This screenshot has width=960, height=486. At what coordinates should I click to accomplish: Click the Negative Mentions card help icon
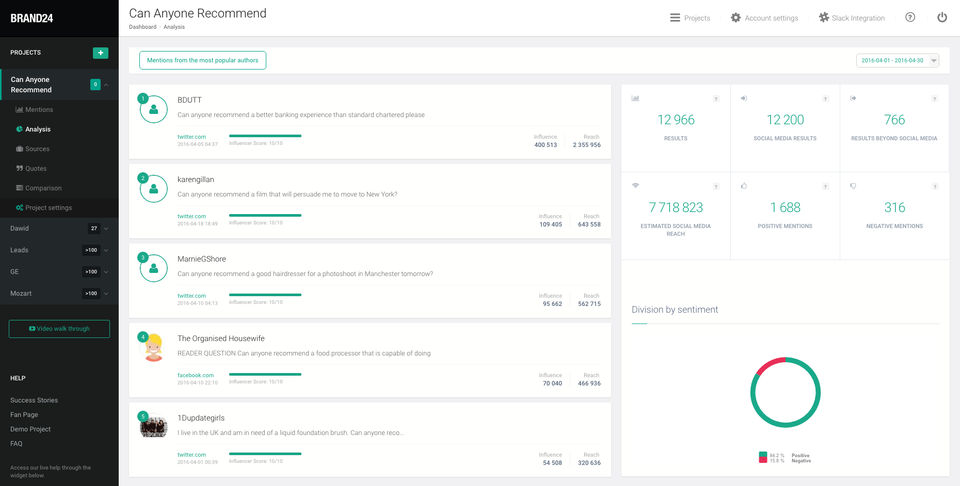934,187
